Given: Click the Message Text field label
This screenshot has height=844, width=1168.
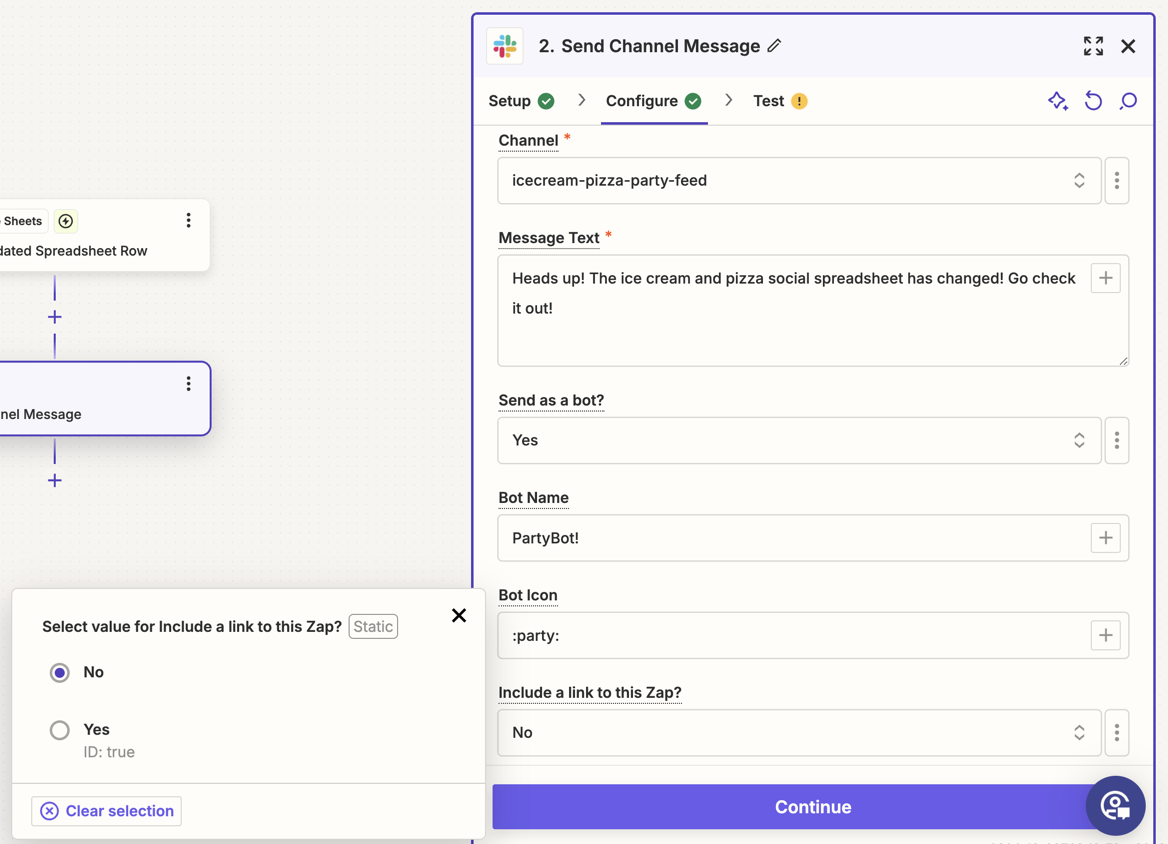Looking at the screenshot, I should pos(549,238).
